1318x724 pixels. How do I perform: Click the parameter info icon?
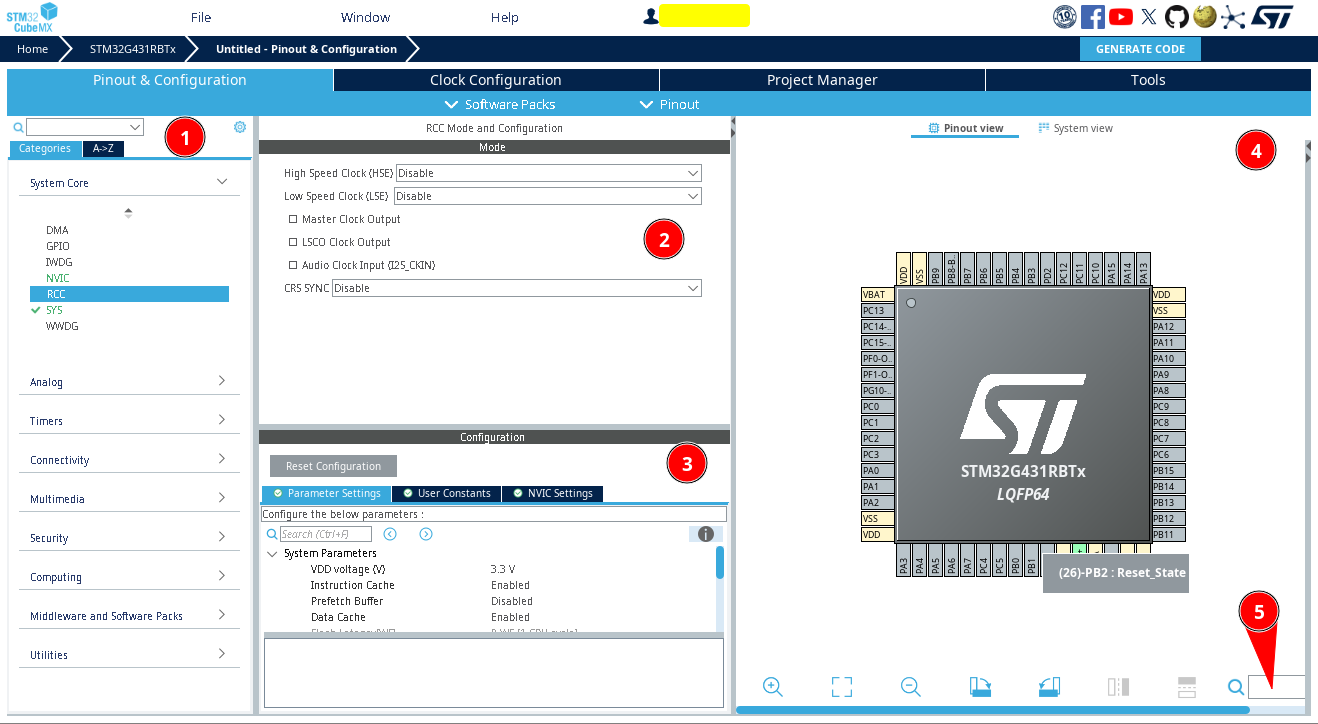point(705,534)
